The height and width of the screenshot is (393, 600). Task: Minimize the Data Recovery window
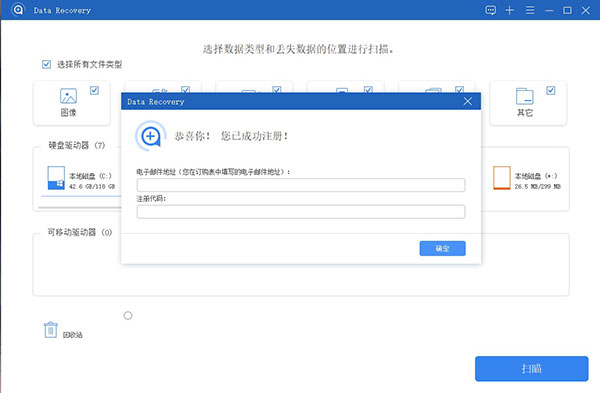549,11
